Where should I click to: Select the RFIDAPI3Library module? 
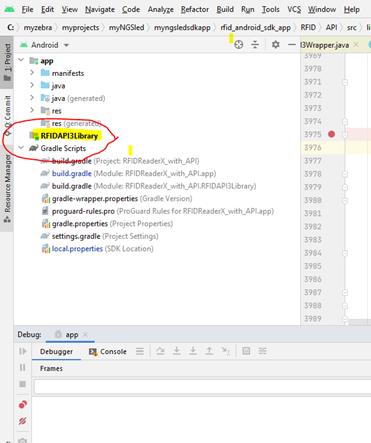pyautogui.click(x=69, y=136)
